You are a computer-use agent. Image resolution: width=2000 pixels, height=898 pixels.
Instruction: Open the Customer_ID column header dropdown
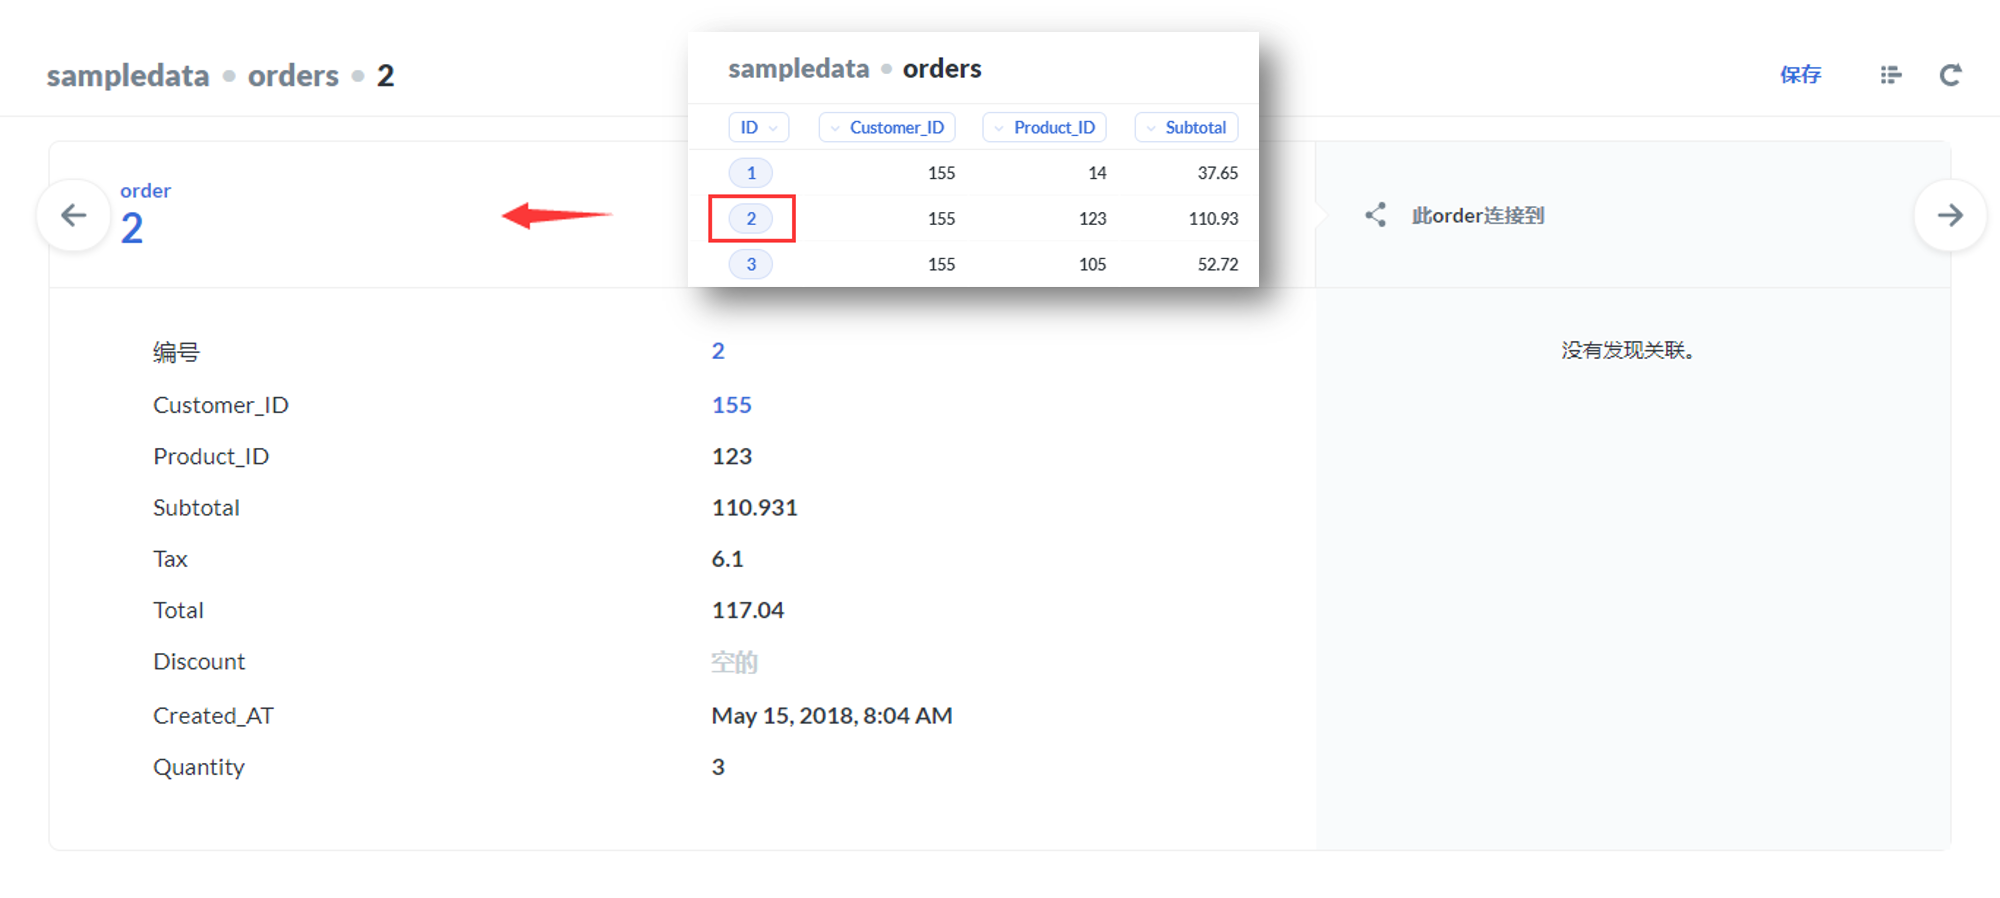pyautogui.click(x=887, y=127)
